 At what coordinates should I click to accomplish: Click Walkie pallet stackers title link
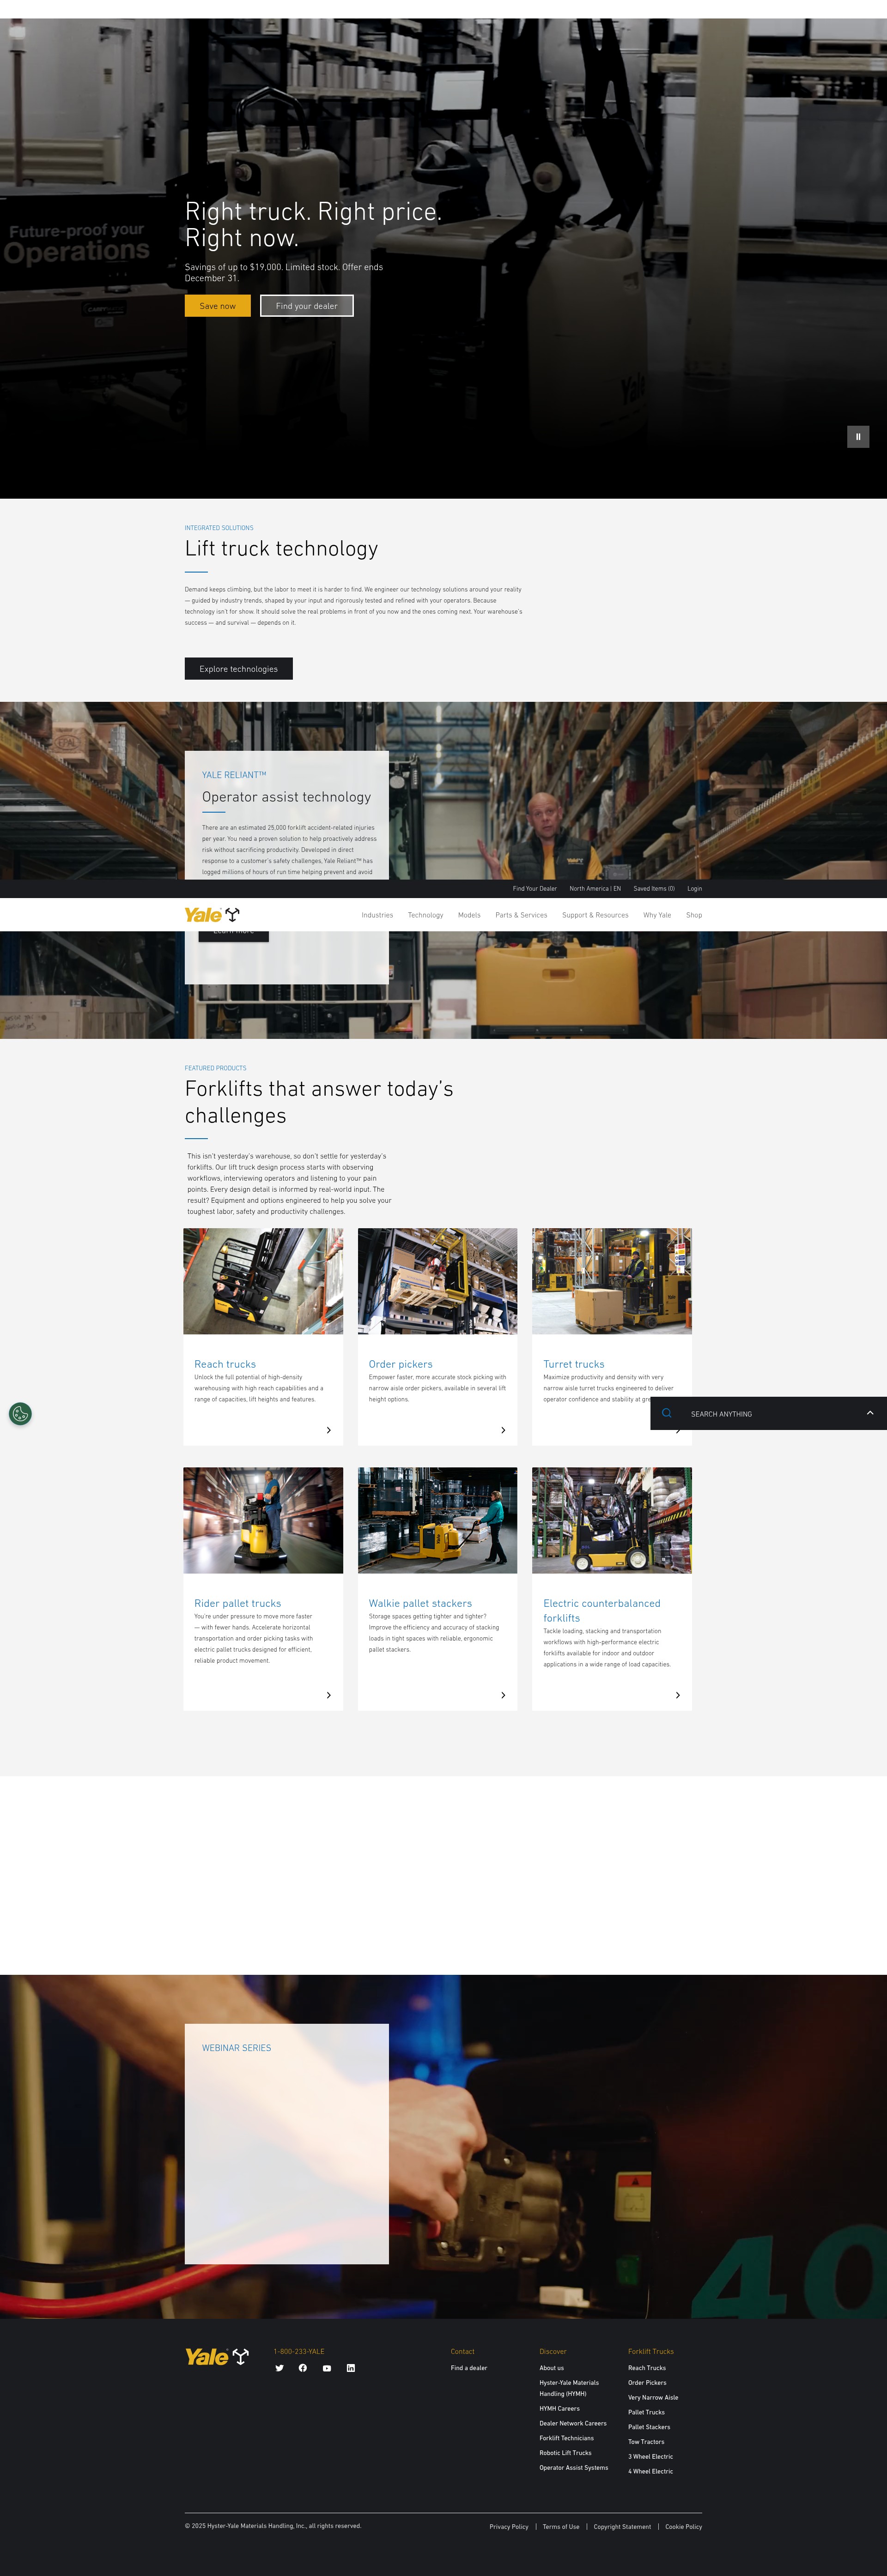pos(420,1603)
